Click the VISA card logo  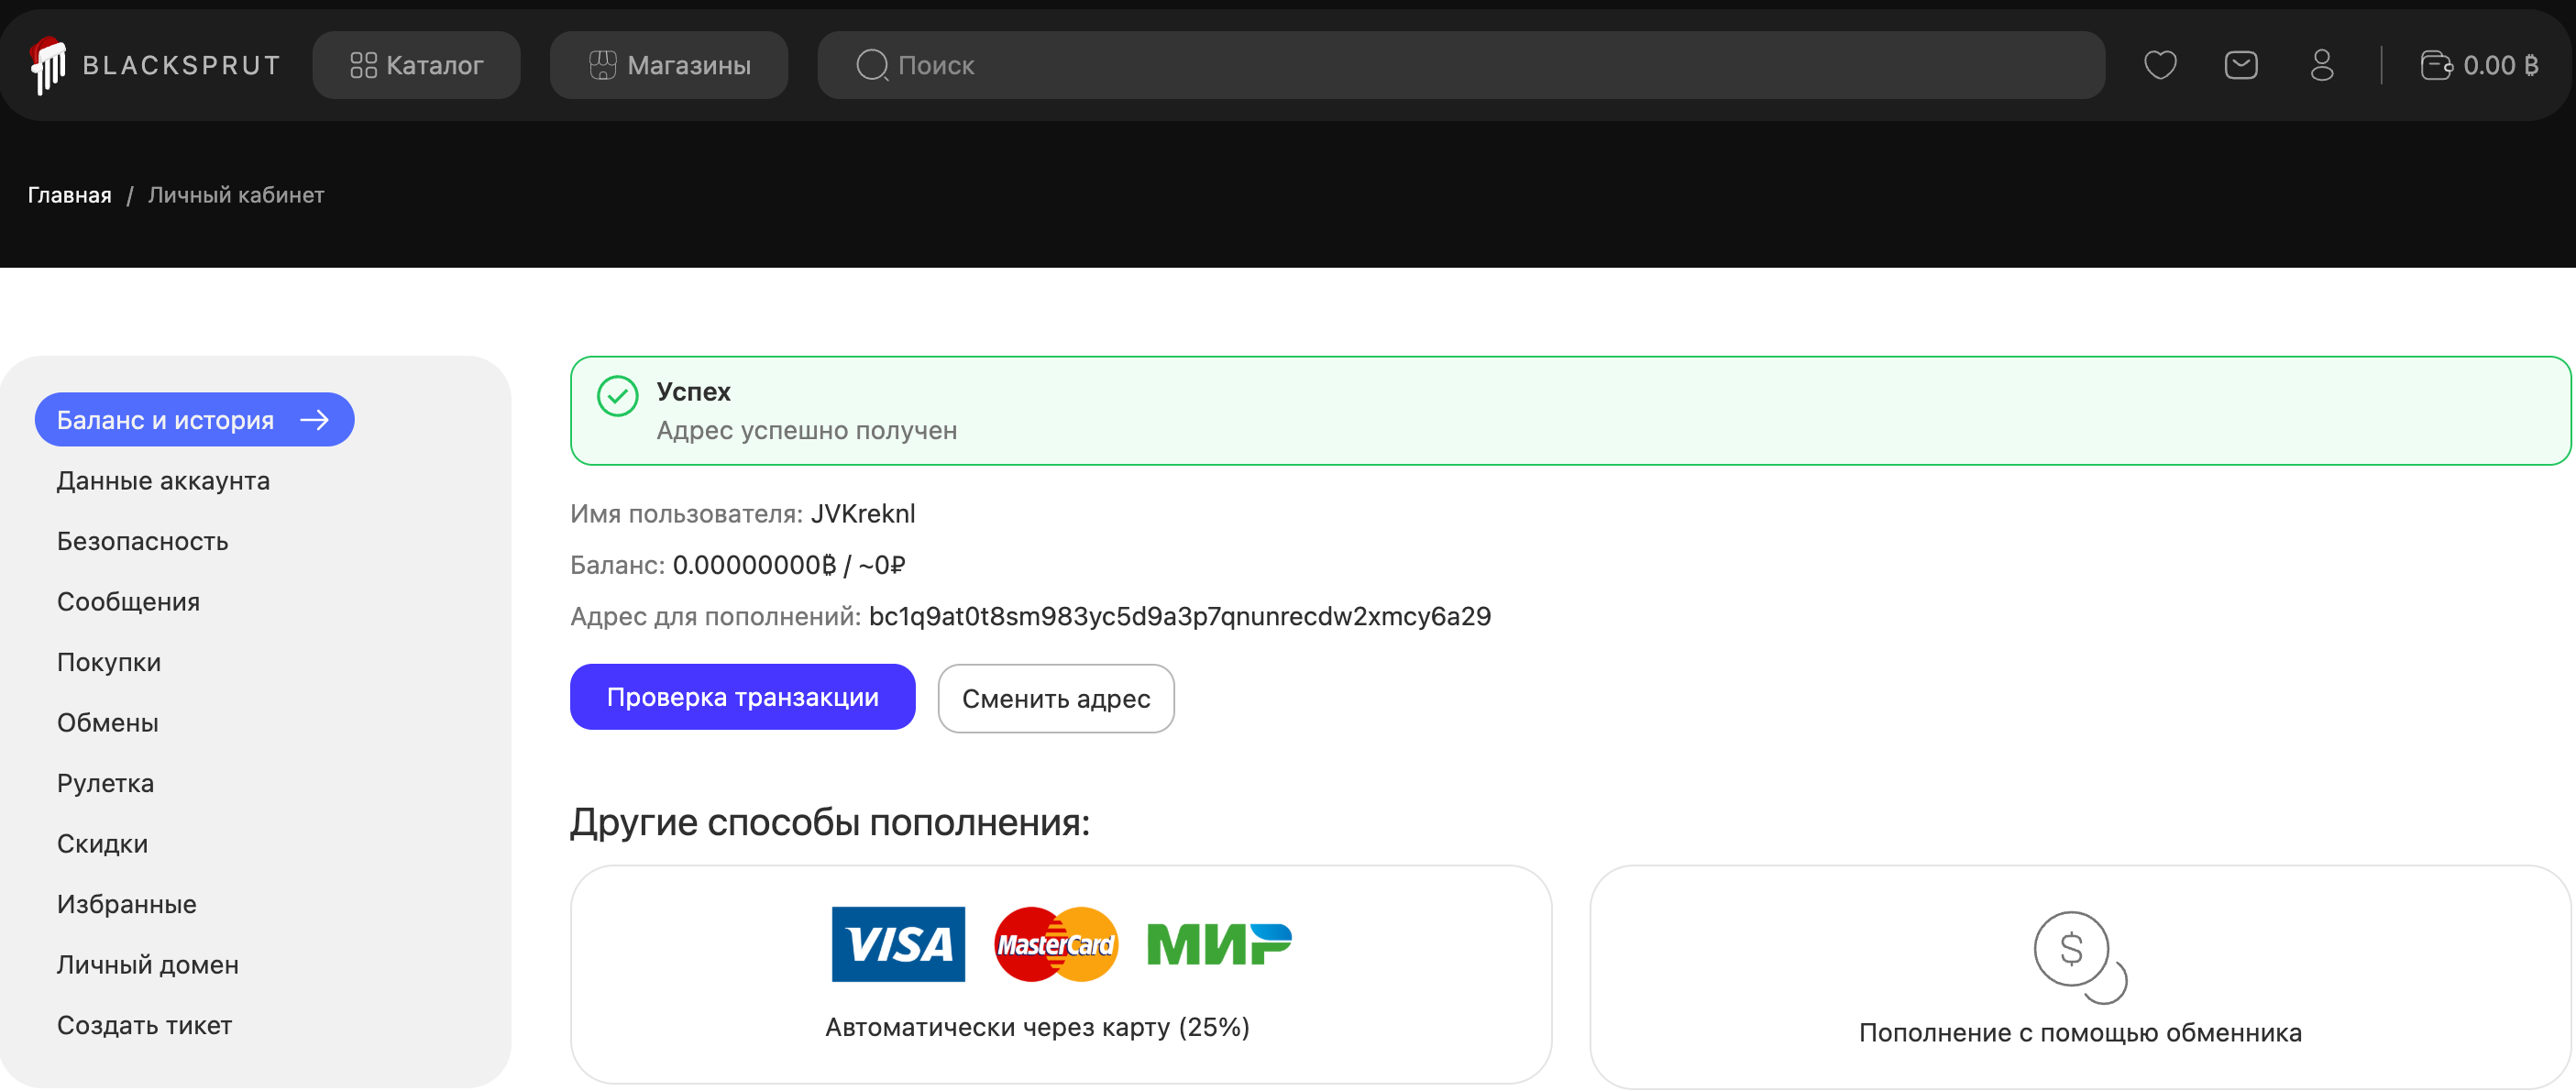[x=898, y=944]
